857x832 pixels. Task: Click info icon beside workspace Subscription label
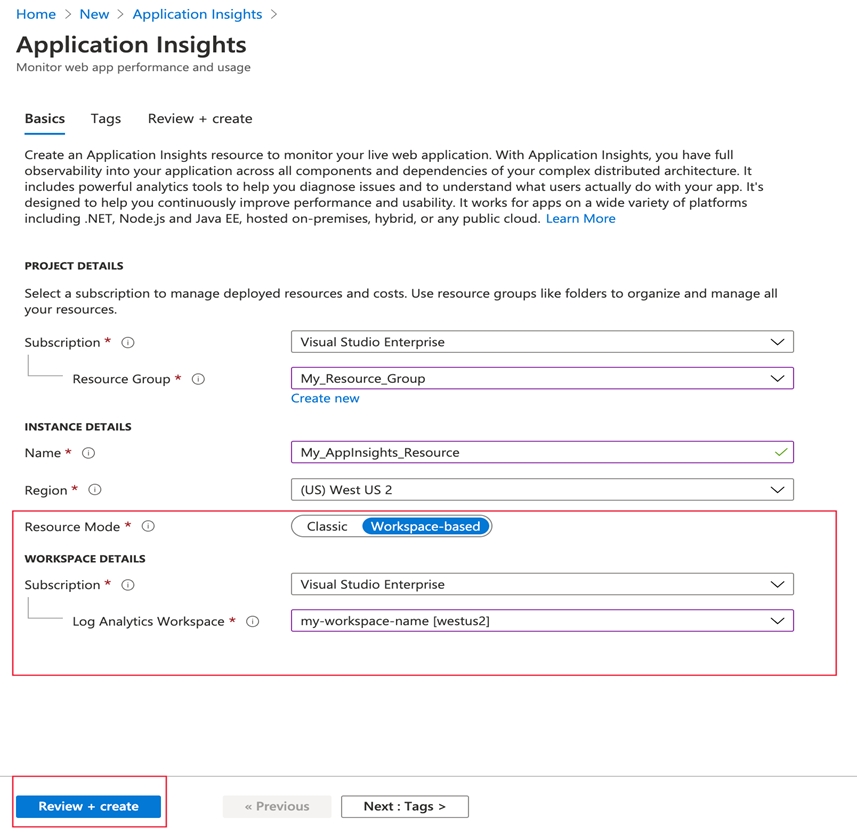128,585
